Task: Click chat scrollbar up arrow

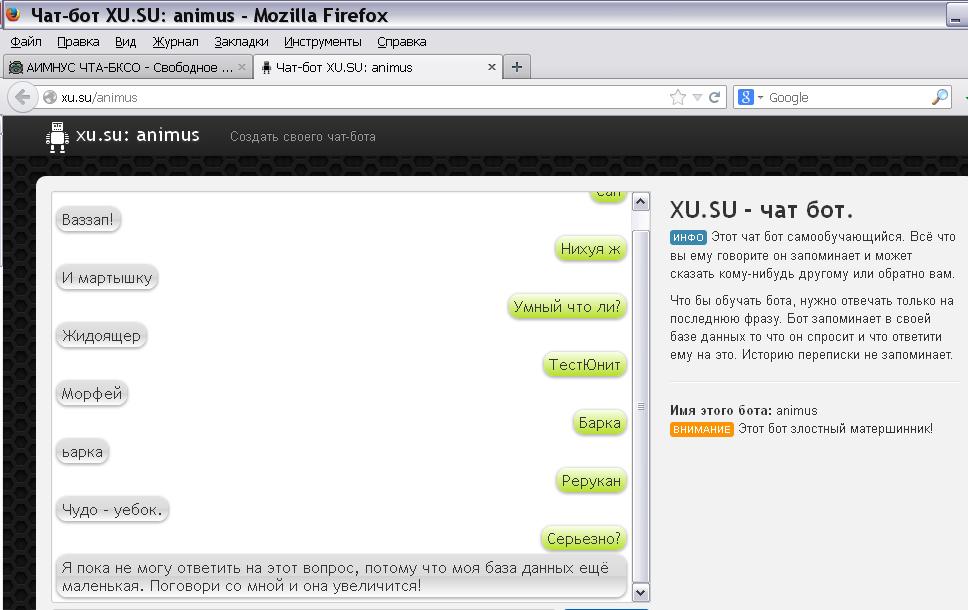Action: click(640, 202)
